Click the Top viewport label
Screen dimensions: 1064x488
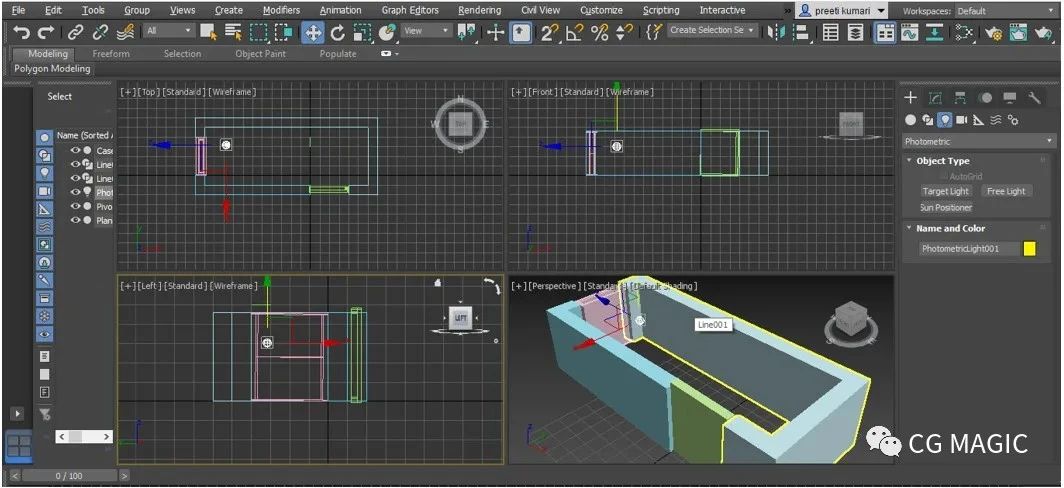tap(147, 92)
